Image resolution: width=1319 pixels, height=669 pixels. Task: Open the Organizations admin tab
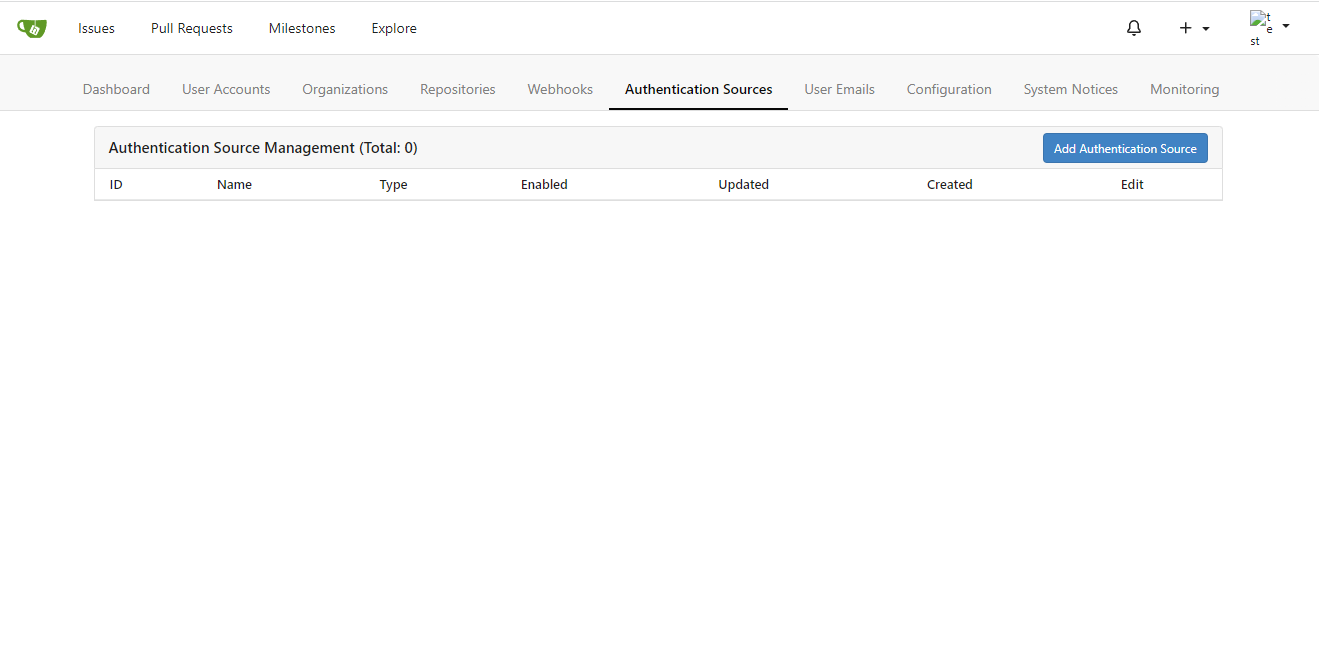pos(344,89)
